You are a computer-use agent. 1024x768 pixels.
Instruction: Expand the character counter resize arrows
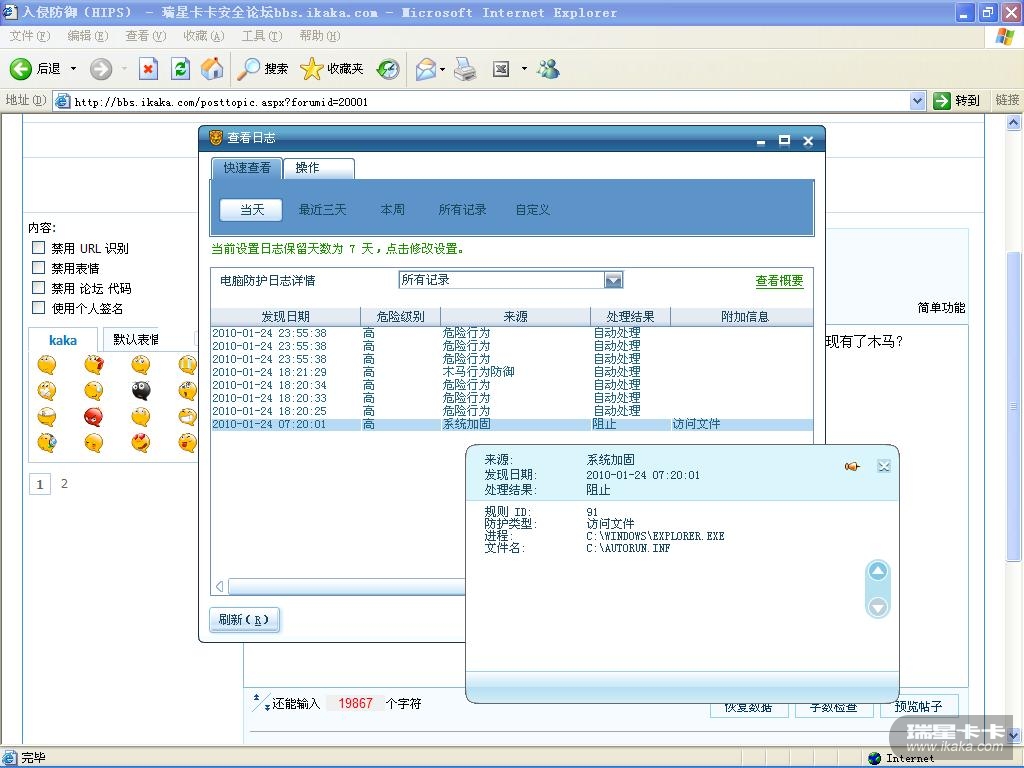(x=261, y=703)
